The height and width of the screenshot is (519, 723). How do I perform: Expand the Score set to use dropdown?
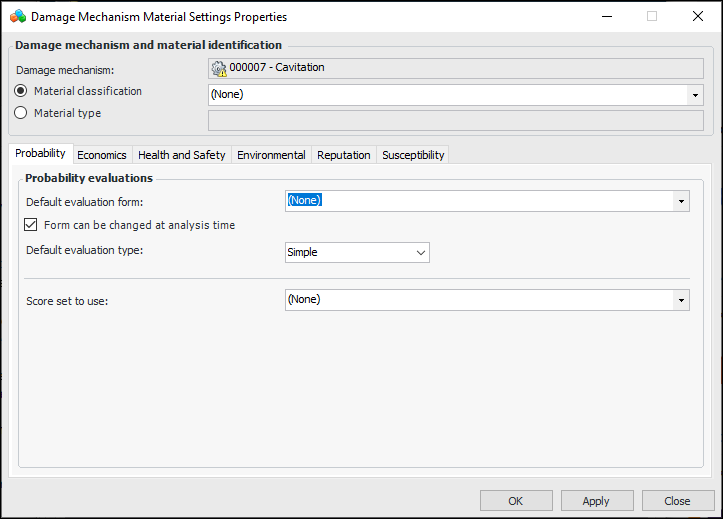[681, 300]
